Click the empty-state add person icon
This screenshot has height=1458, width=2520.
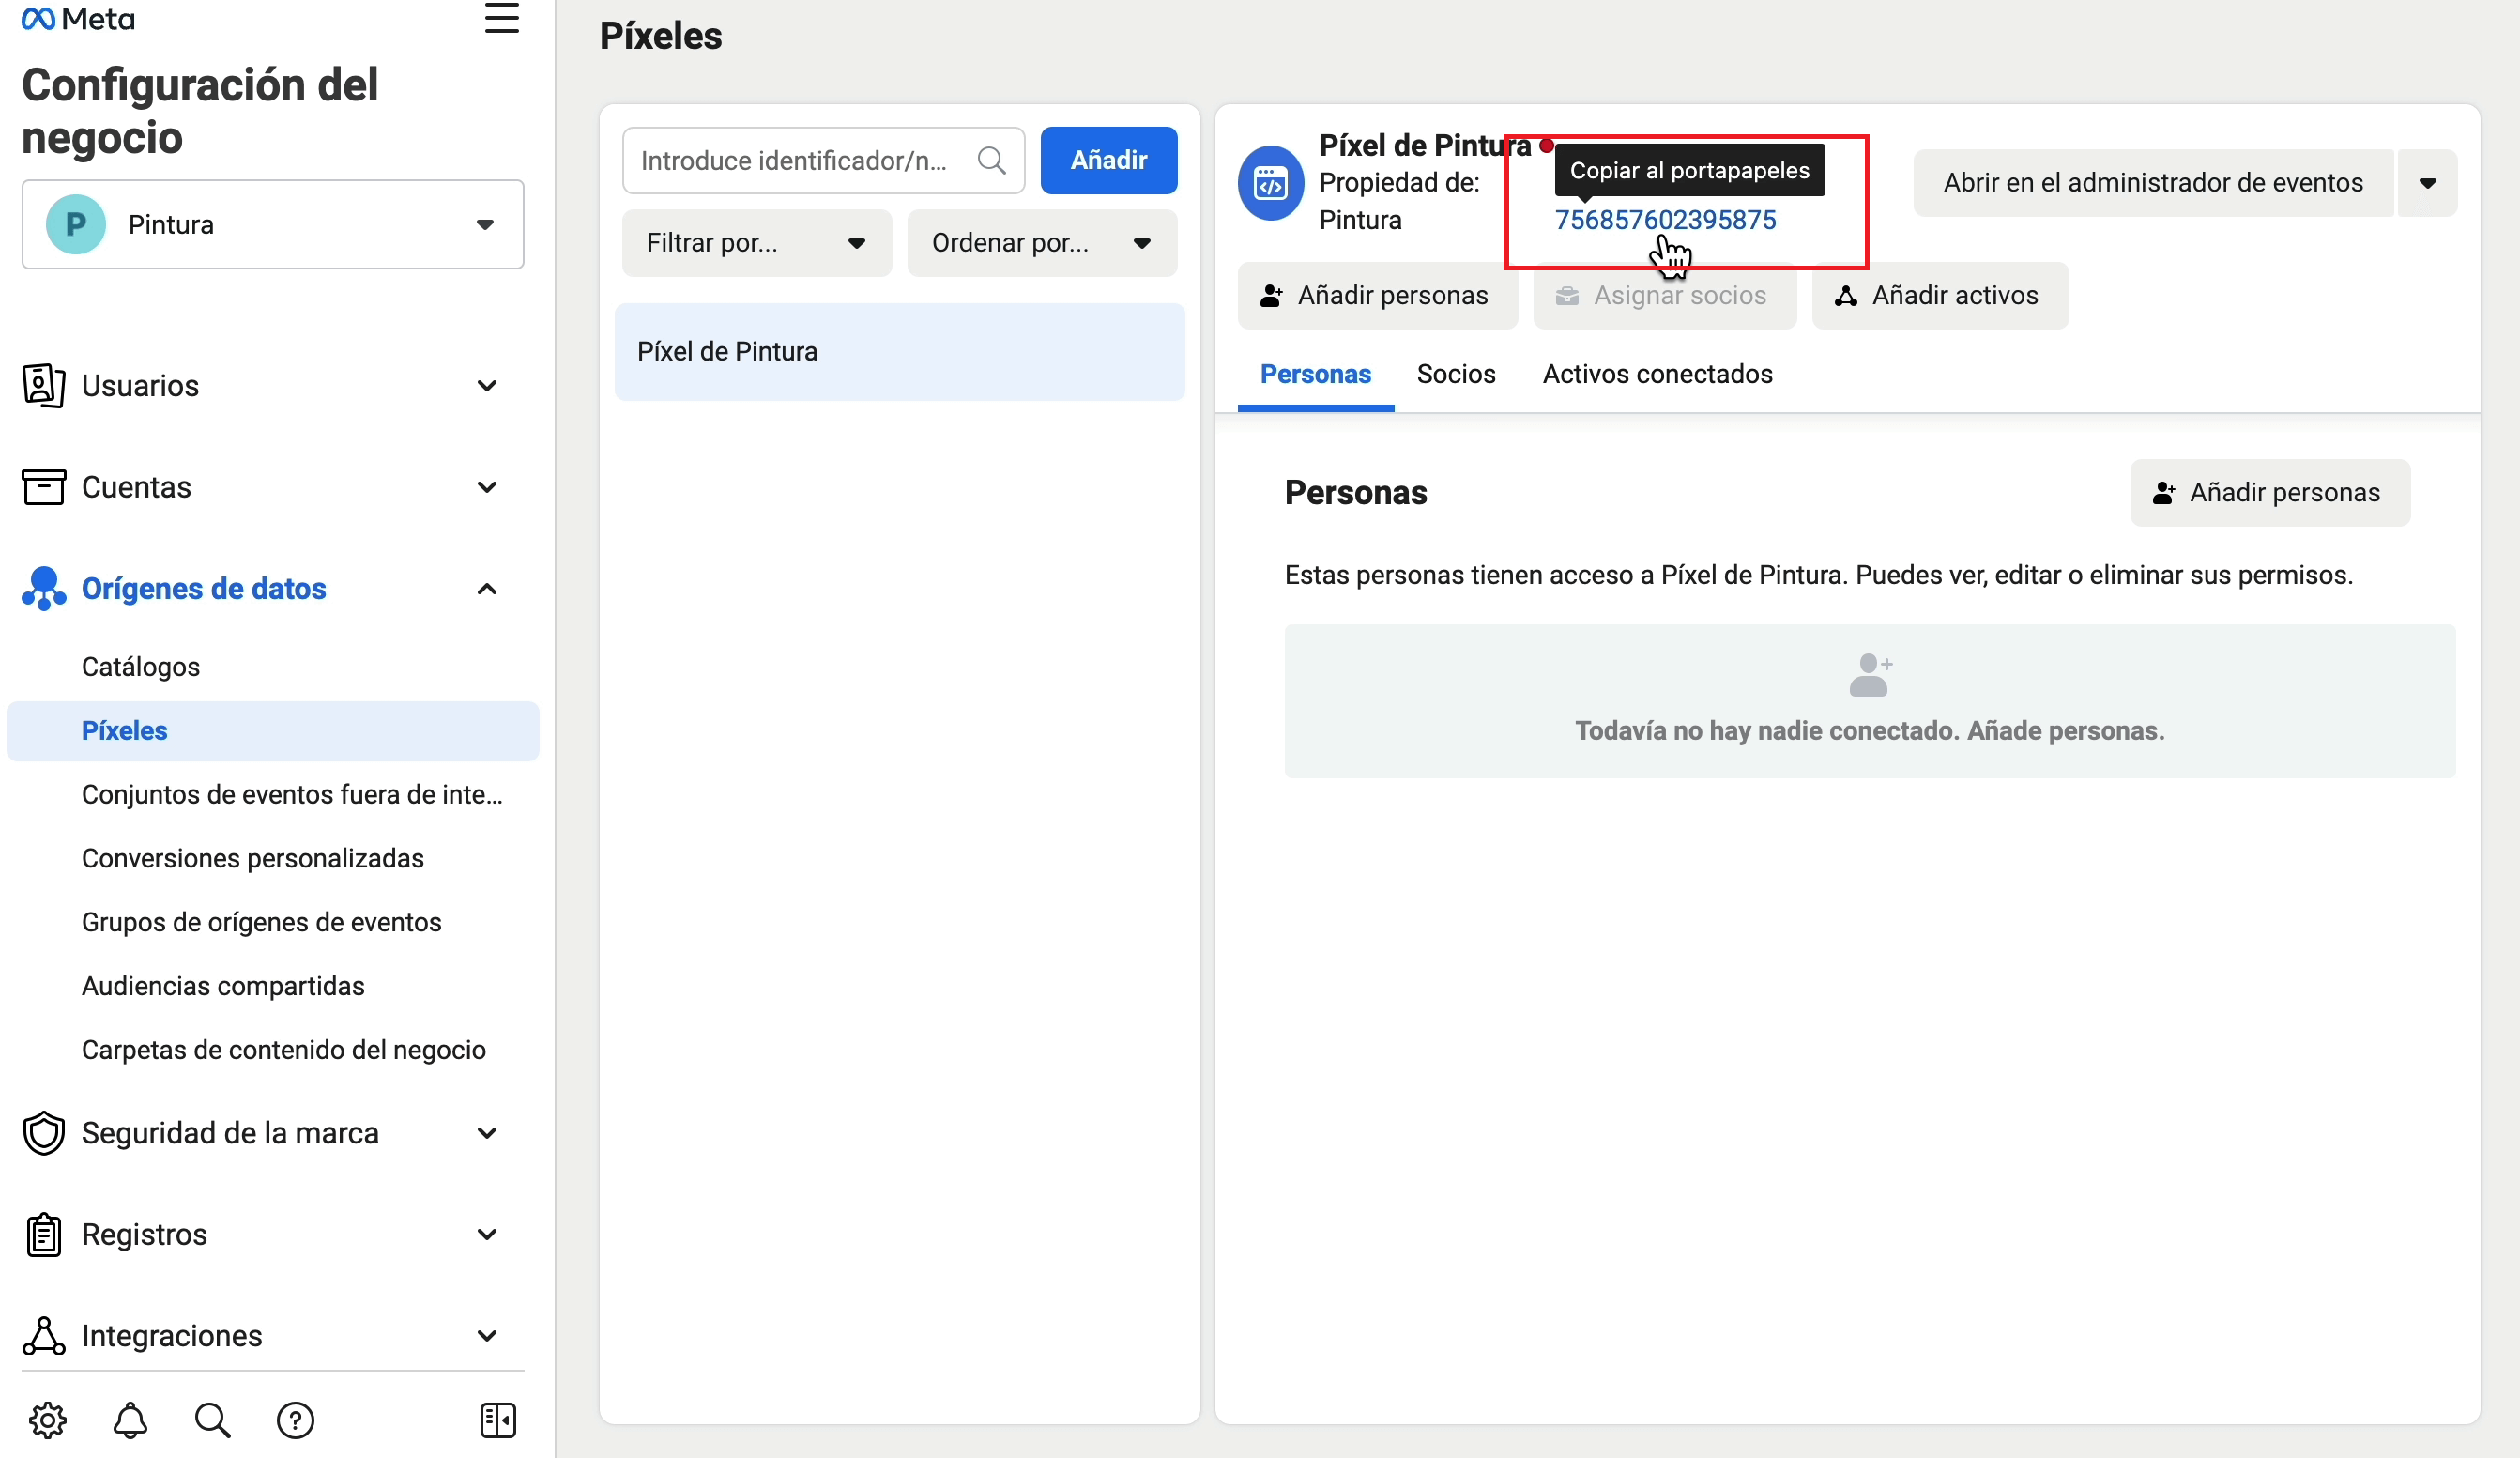click(1869, 675)
